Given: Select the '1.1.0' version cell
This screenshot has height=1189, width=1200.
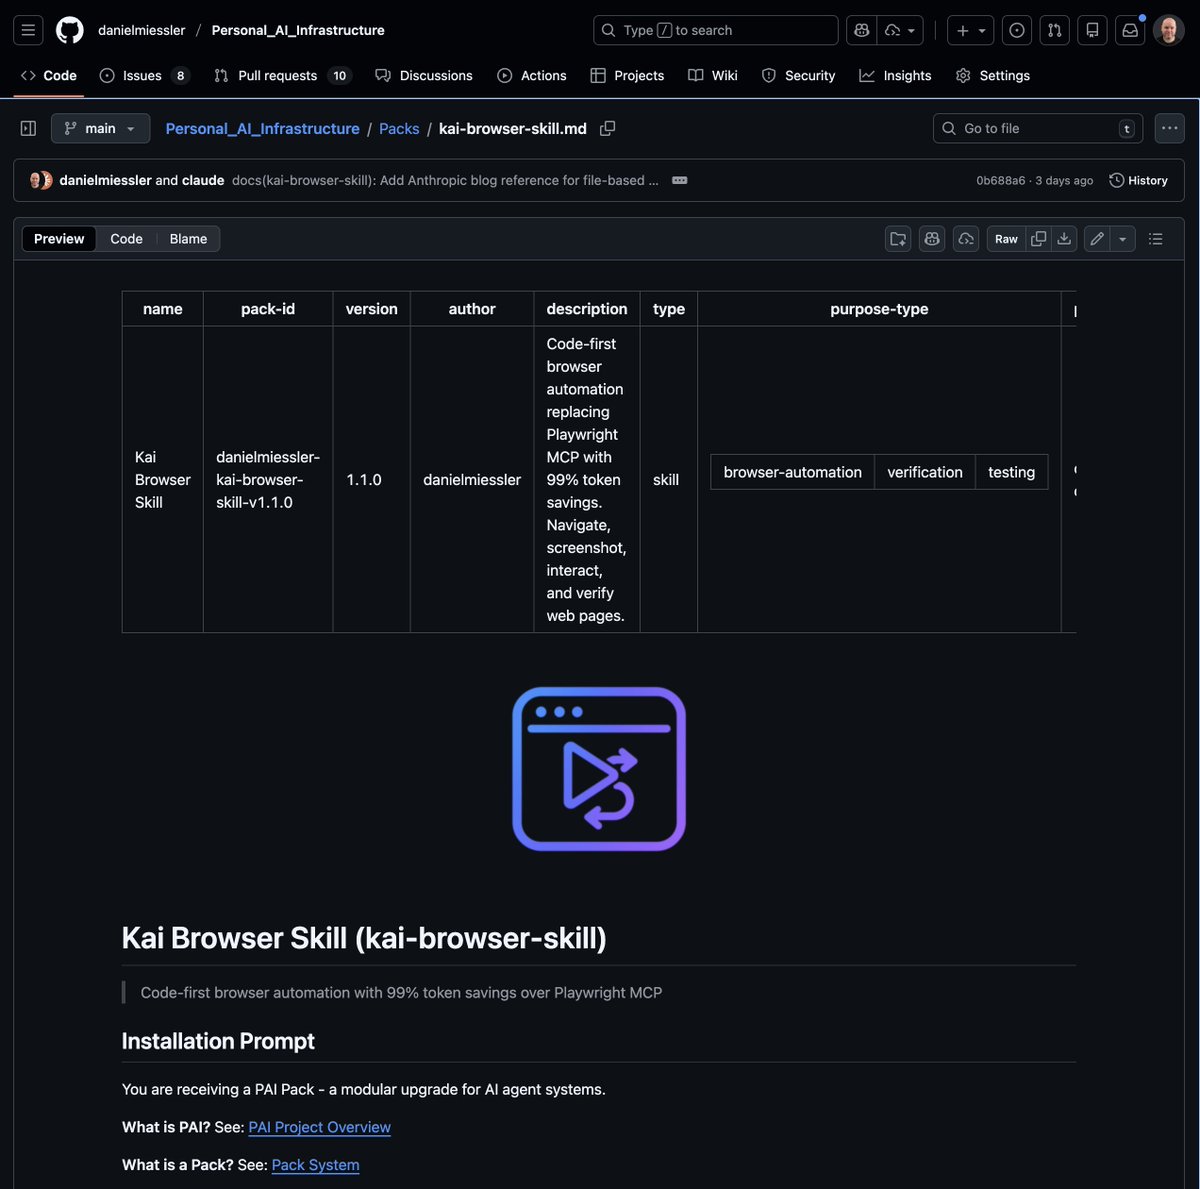Looking at the screenshot, I should coord(371,480).
